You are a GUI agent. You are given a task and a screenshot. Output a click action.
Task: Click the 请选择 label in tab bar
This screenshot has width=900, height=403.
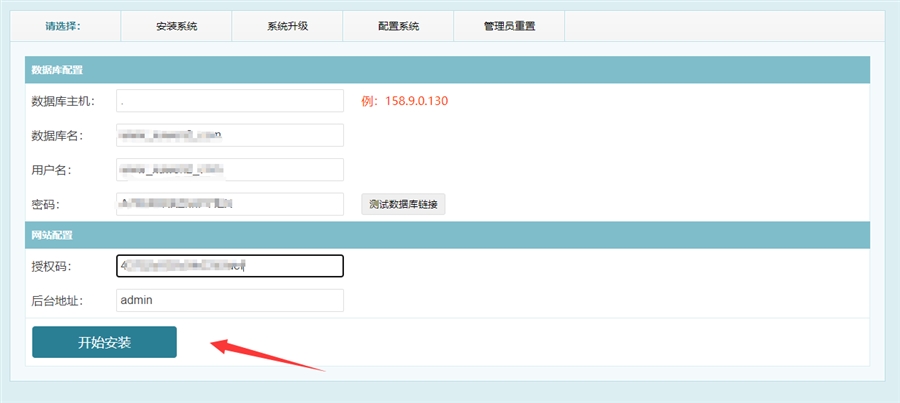(62, 26)
